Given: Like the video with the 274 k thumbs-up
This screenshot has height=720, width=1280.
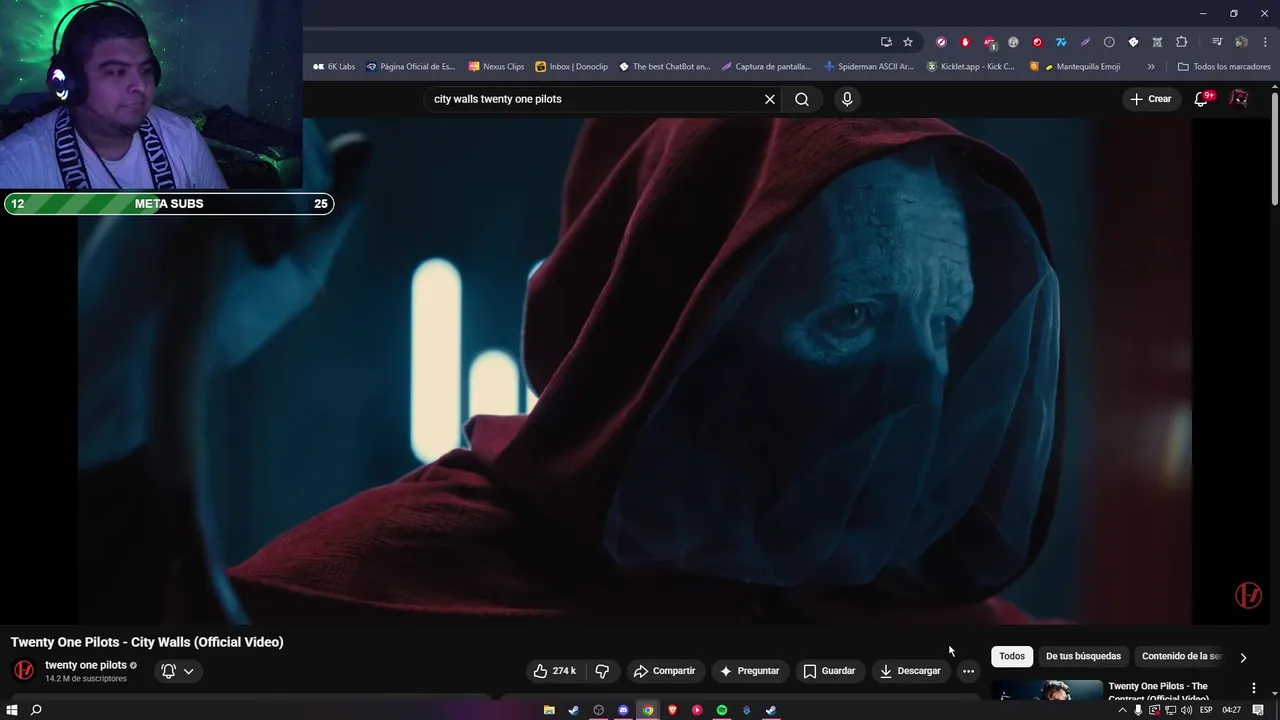Looking at the screenshot, I should 555,671.
